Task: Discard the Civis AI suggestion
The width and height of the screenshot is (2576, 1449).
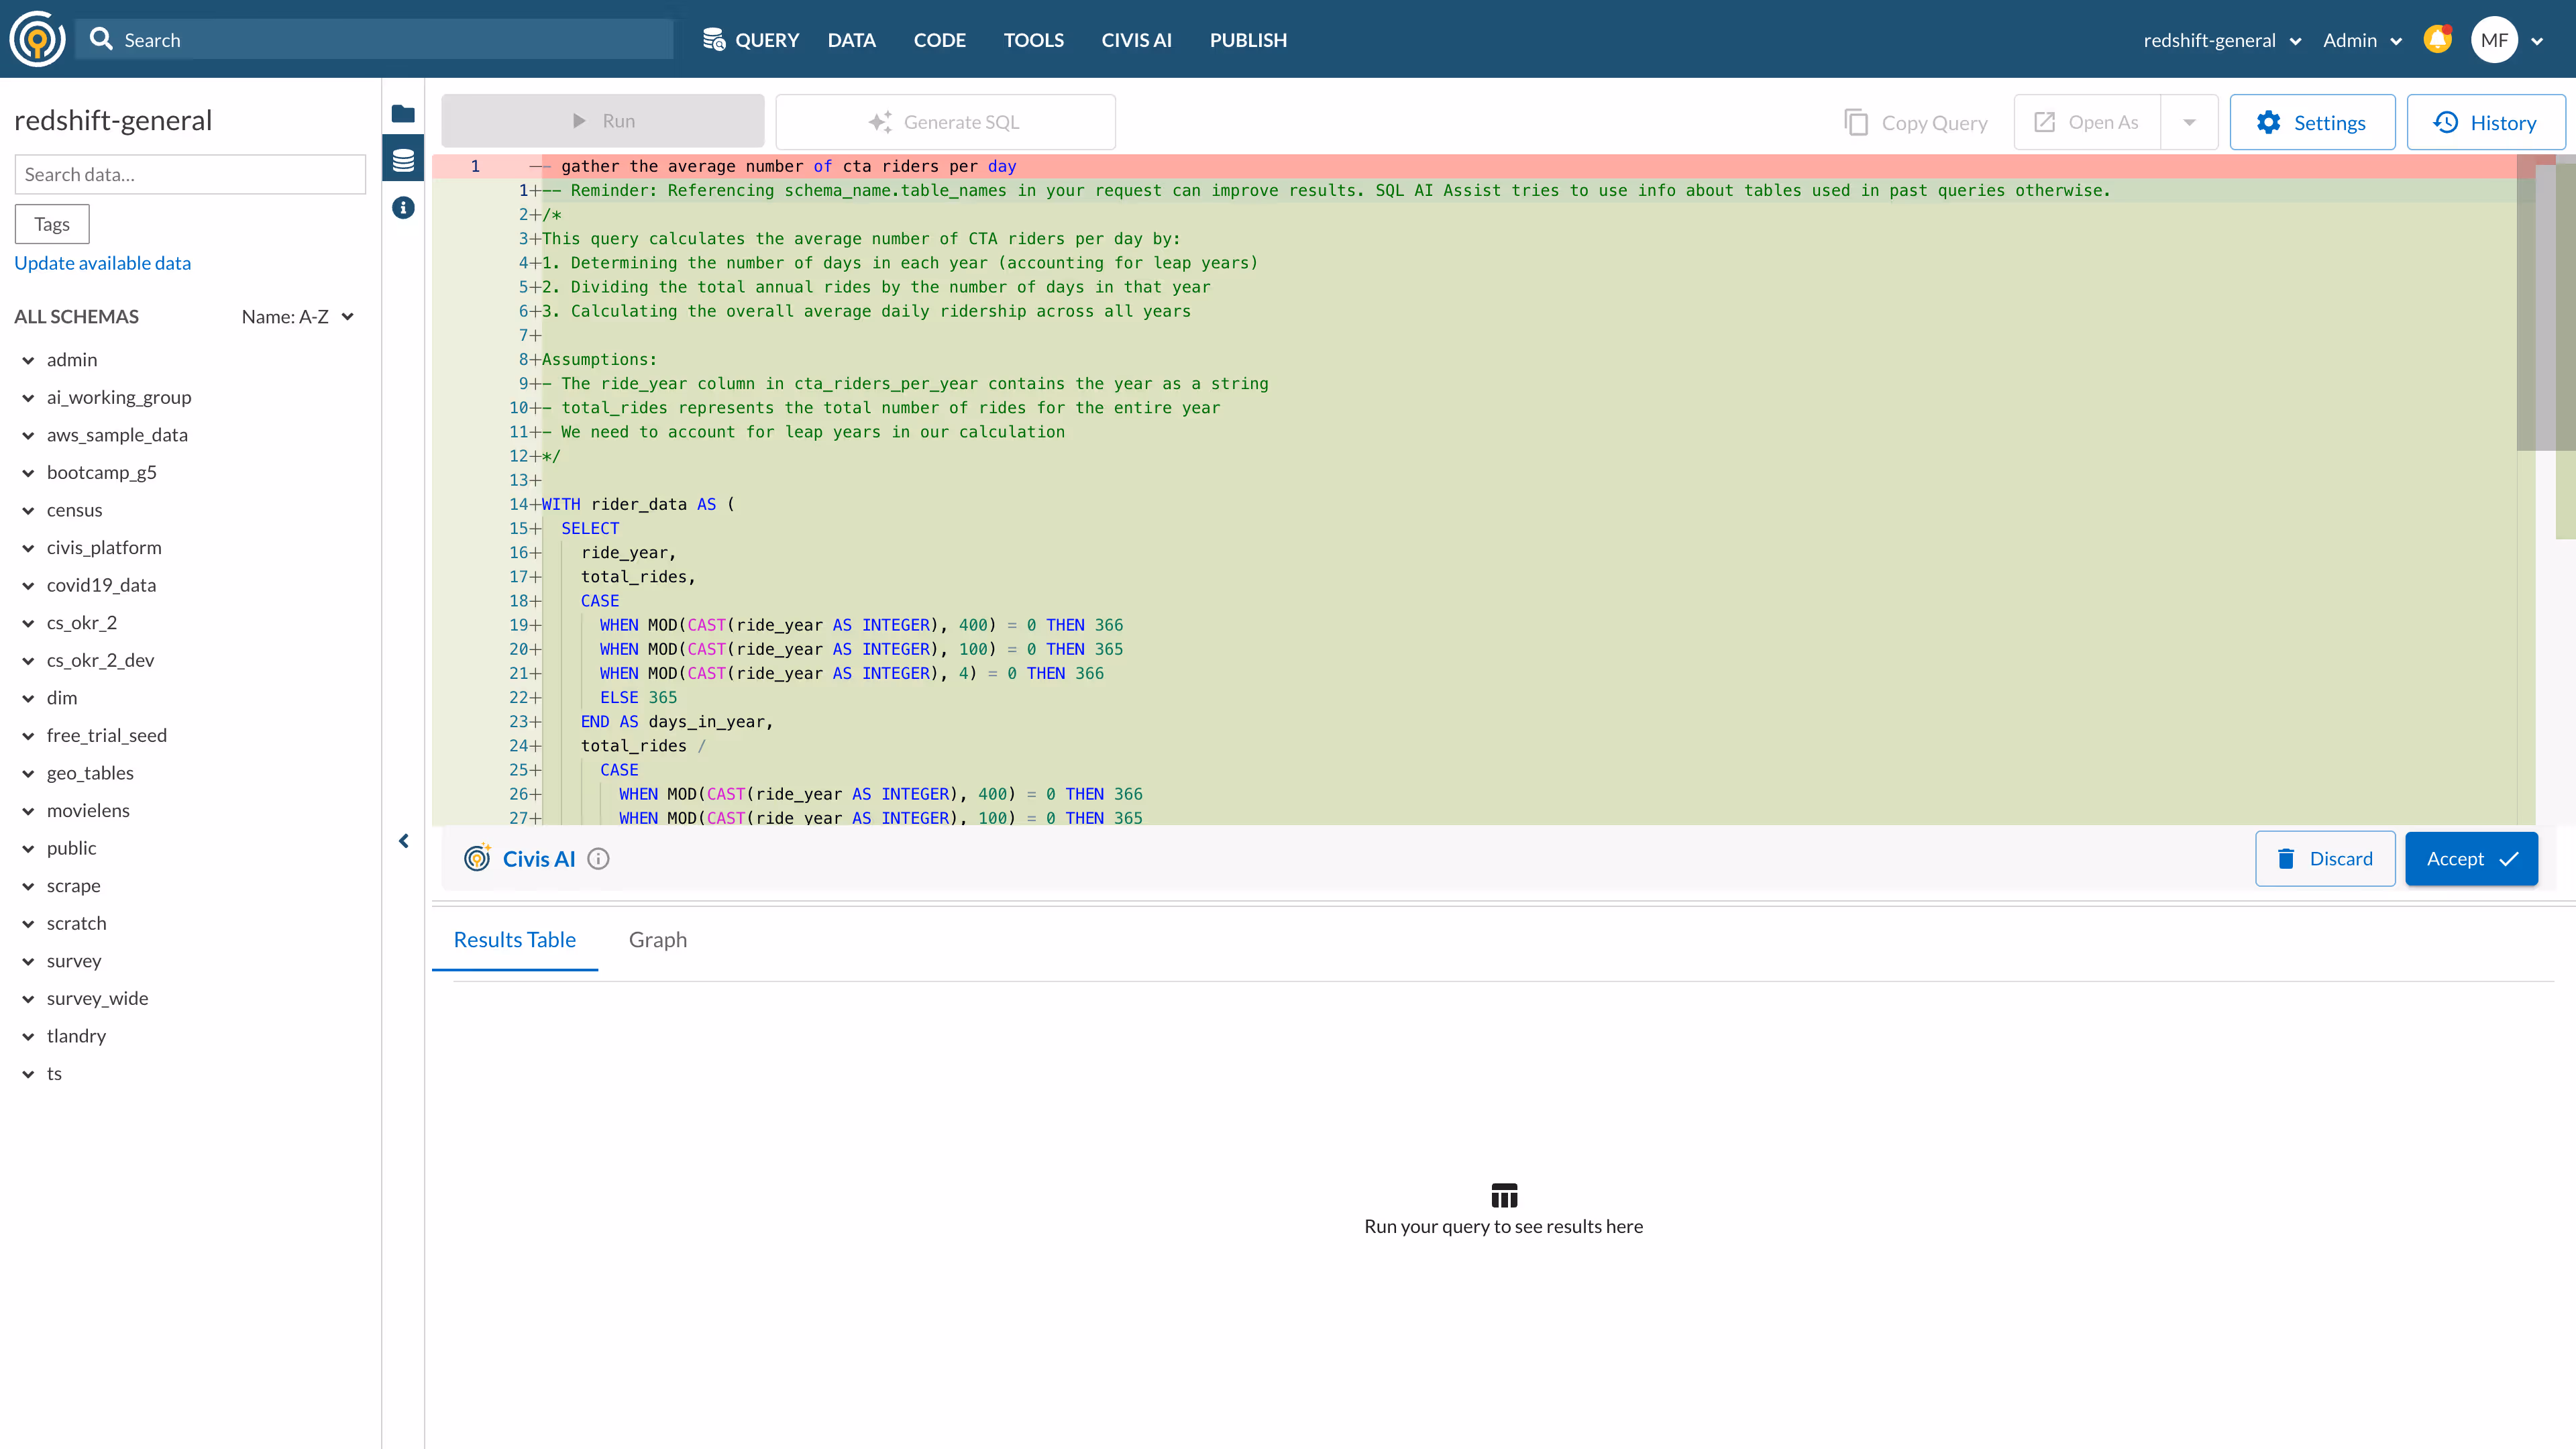Action: [2325, 858]
